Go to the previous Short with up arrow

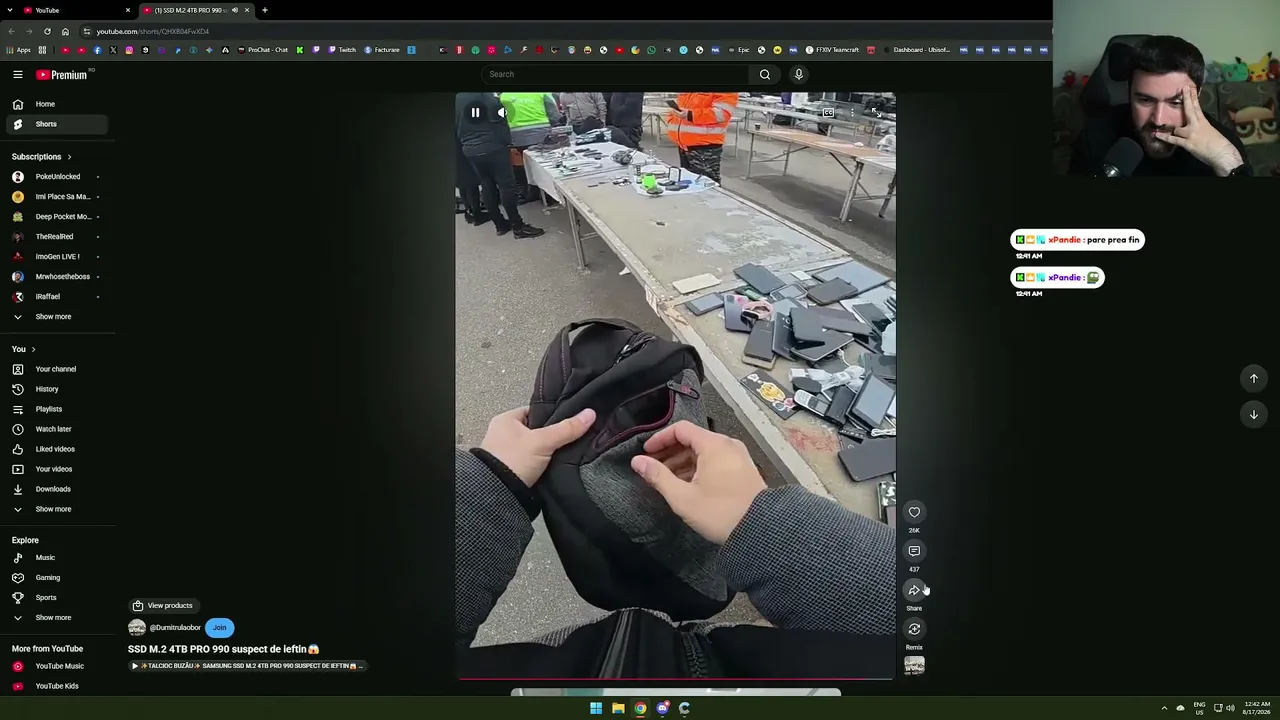point(1253,378)
